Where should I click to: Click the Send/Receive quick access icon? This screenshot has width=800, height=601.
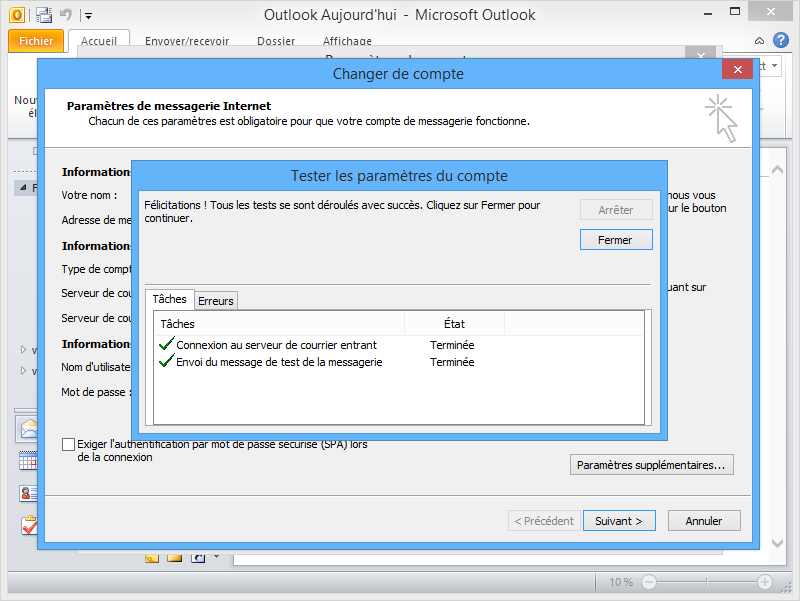(44, 15)
